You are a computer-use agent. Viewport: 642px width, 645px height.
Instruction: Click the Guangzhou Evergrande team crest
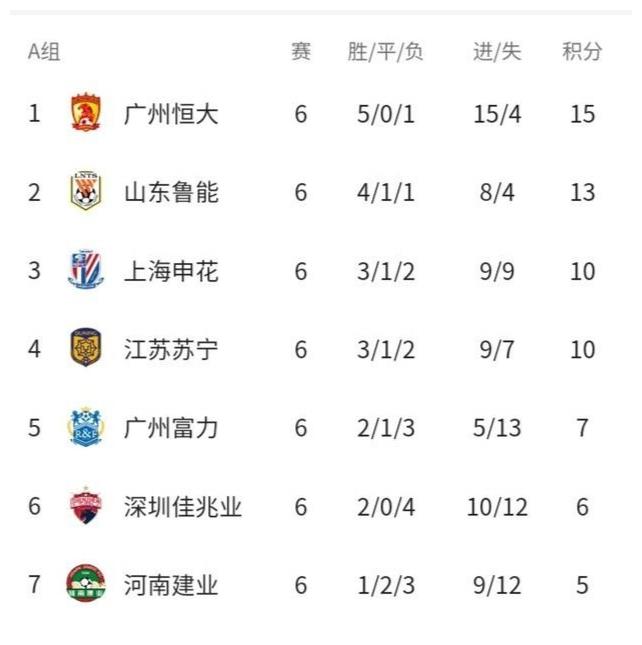[86, 113]
